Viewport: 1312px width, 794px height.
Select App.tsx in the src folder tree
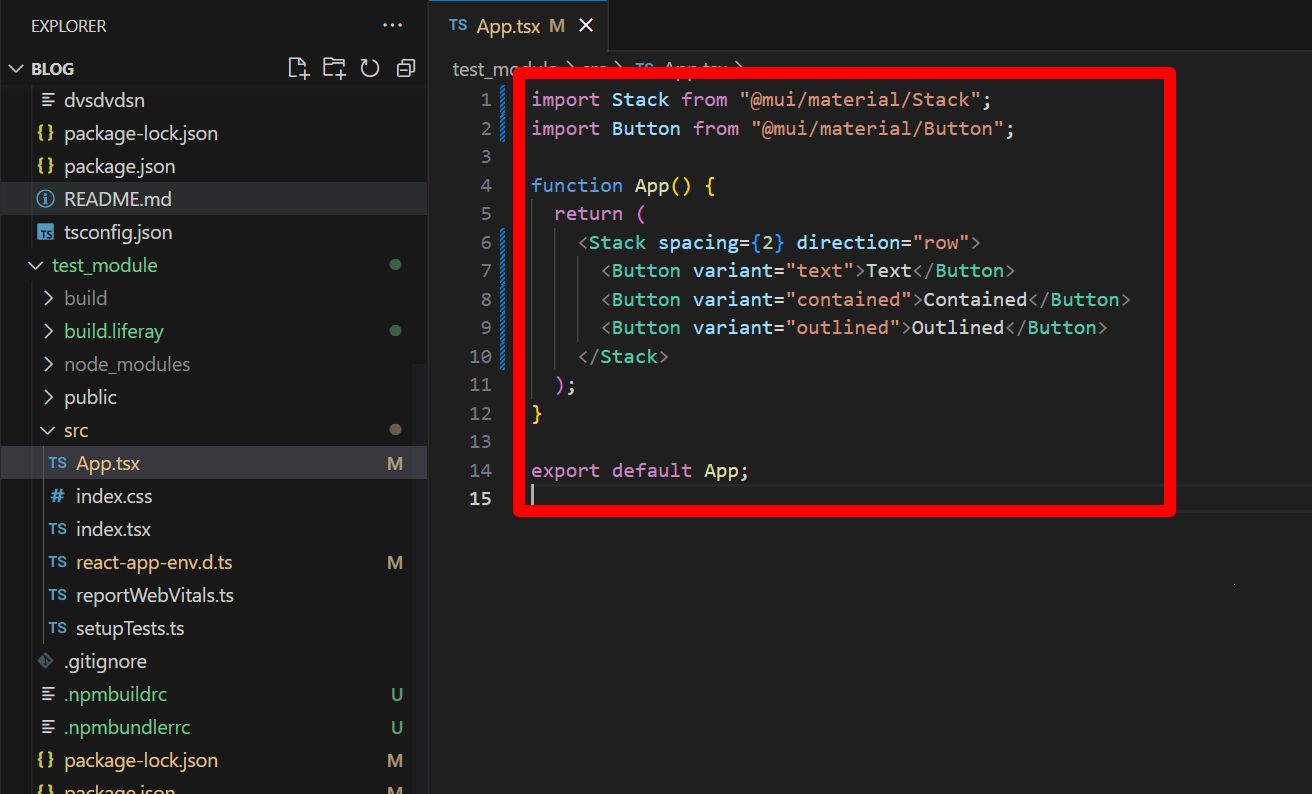214,463
